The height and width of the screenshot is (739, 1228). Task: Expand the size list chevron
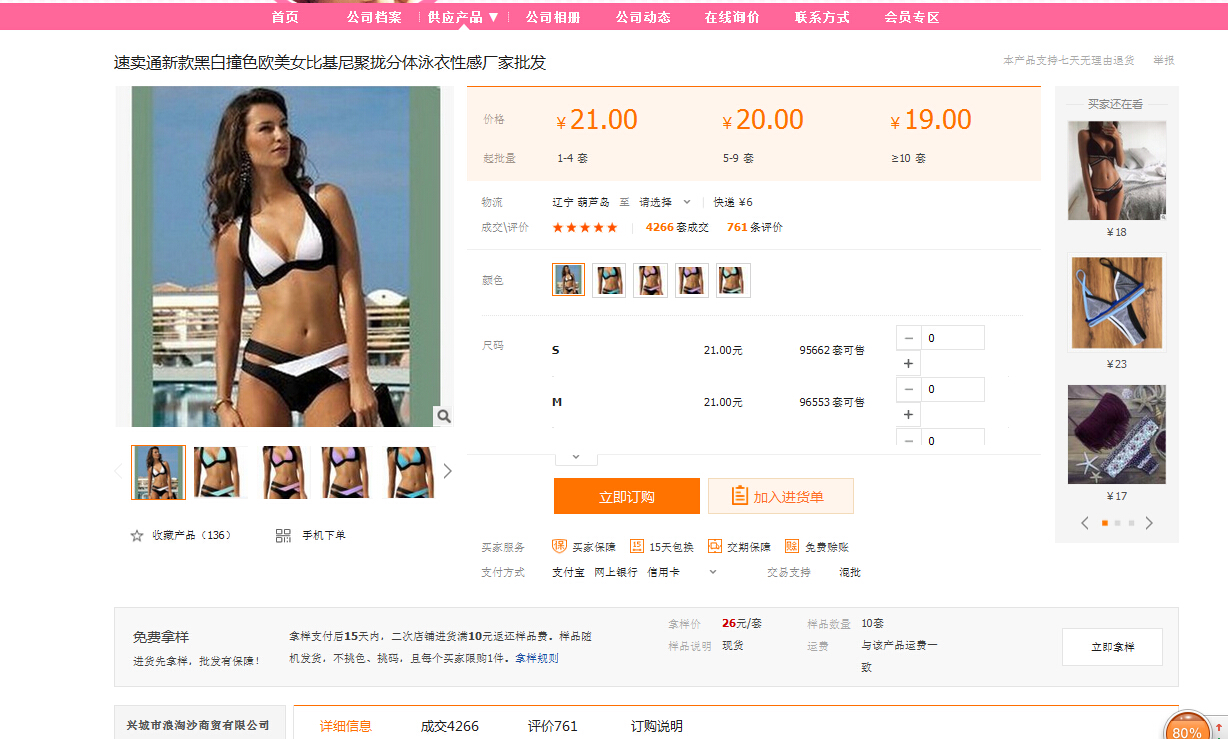point(576,456)
